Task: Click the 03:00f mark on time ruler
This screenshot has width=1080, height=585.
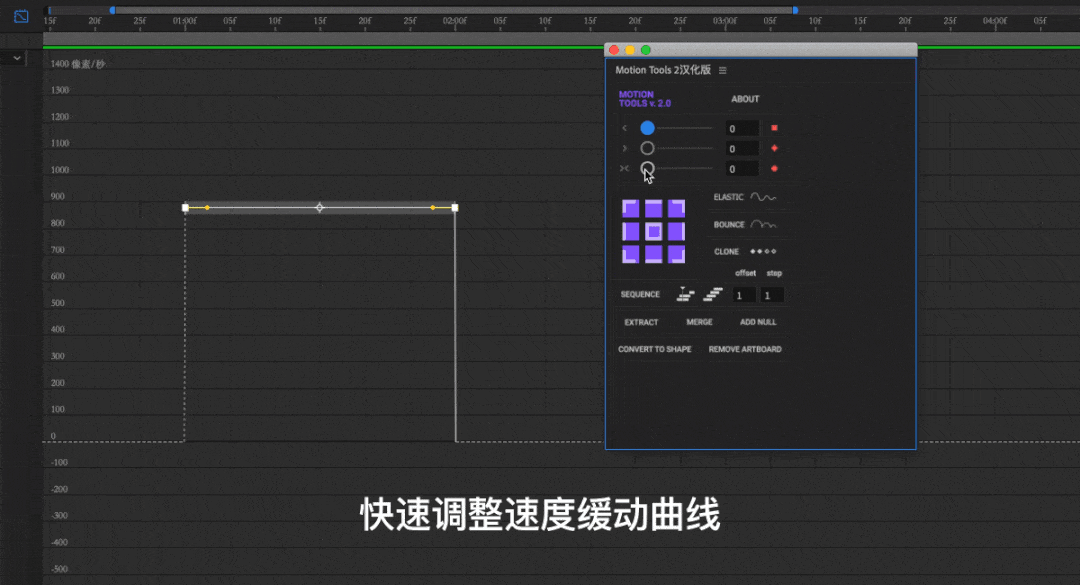Action: 725,21
